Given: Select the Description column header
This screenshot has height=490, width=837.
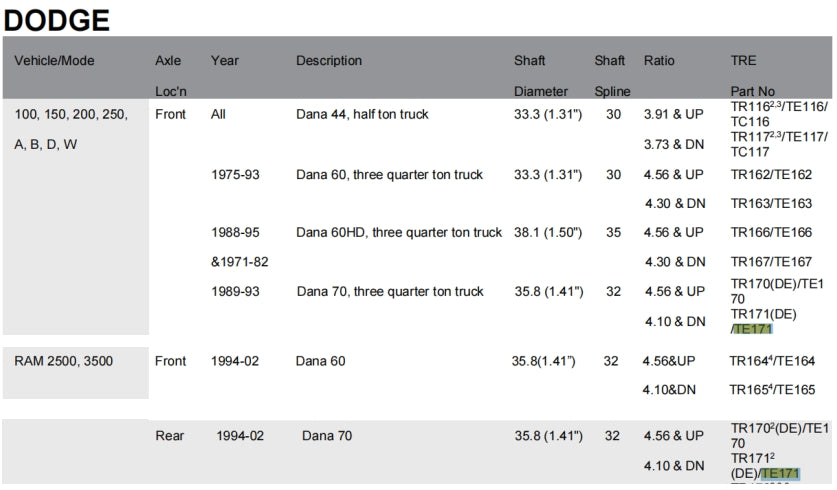Looking at the screenshot, I should pos(329,61).
